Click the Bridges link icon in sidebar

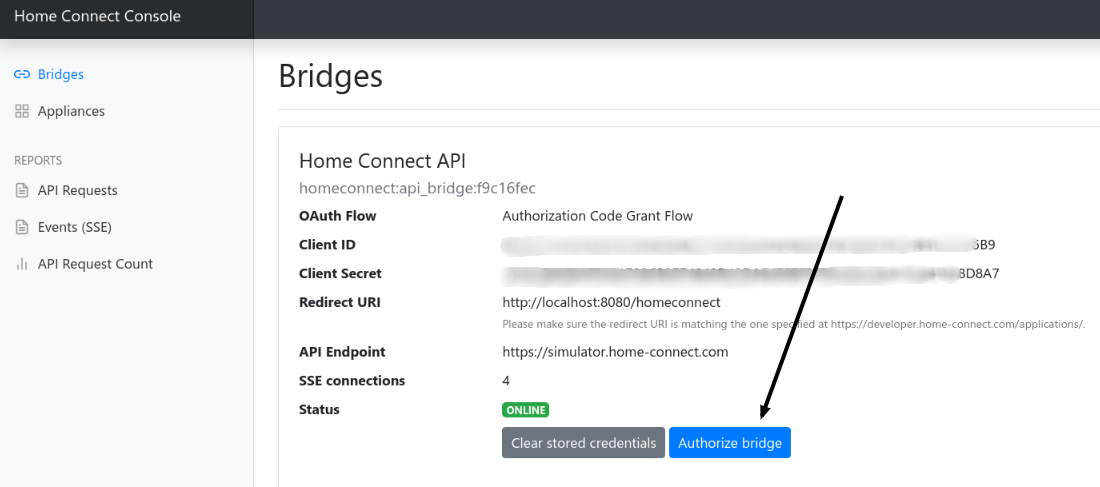coord(22,75)
